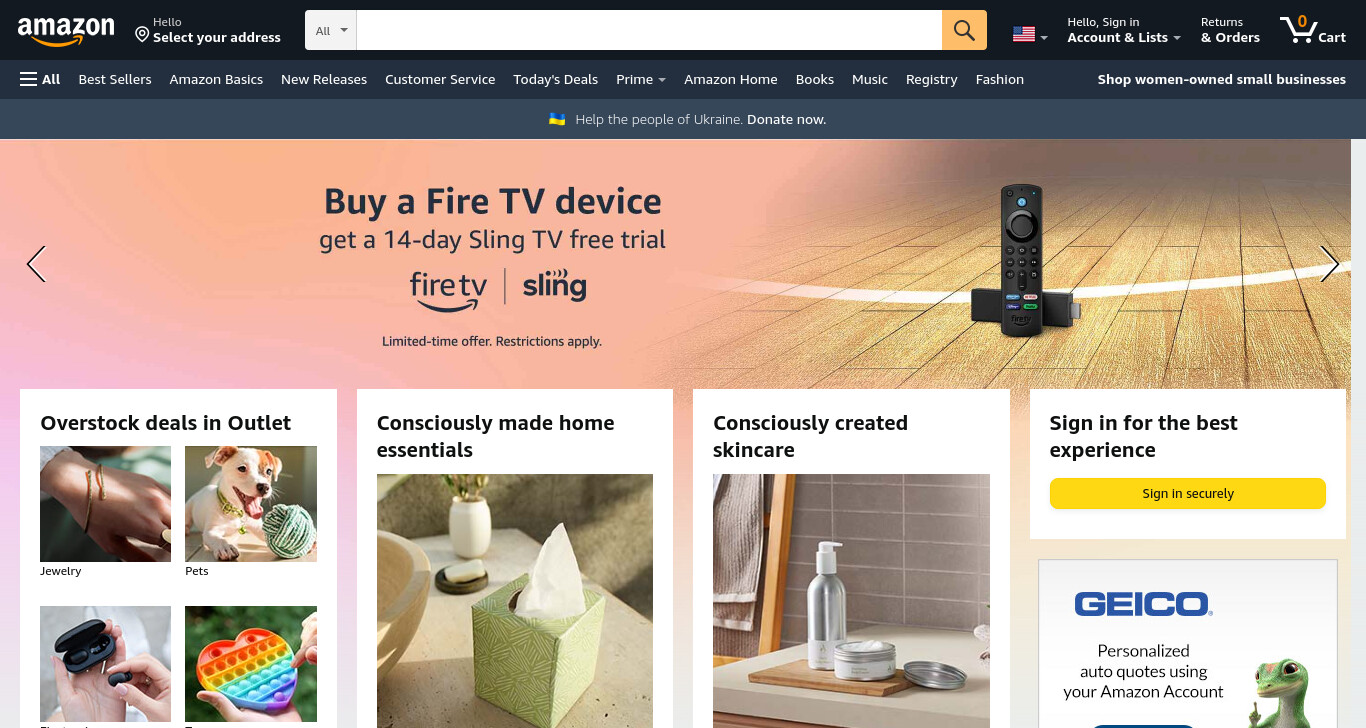Click the Sign in securely button
This screenshot has width=1366, height=728.
[x=1187, y=494]
